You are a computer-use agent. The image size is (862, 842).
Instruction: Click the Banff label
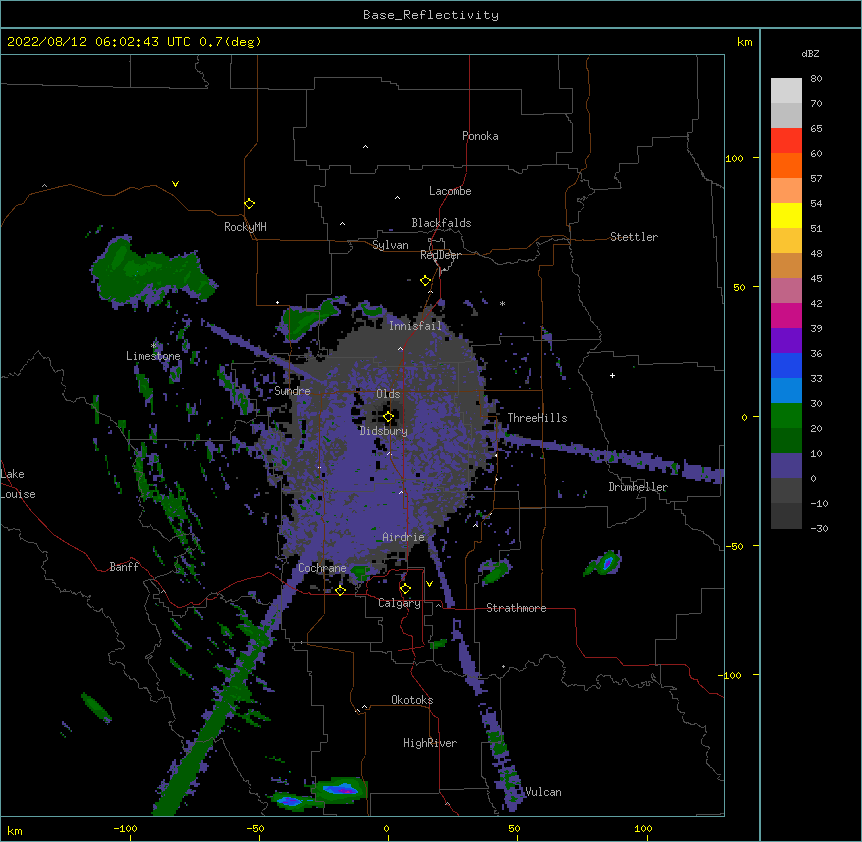[124, 567]
